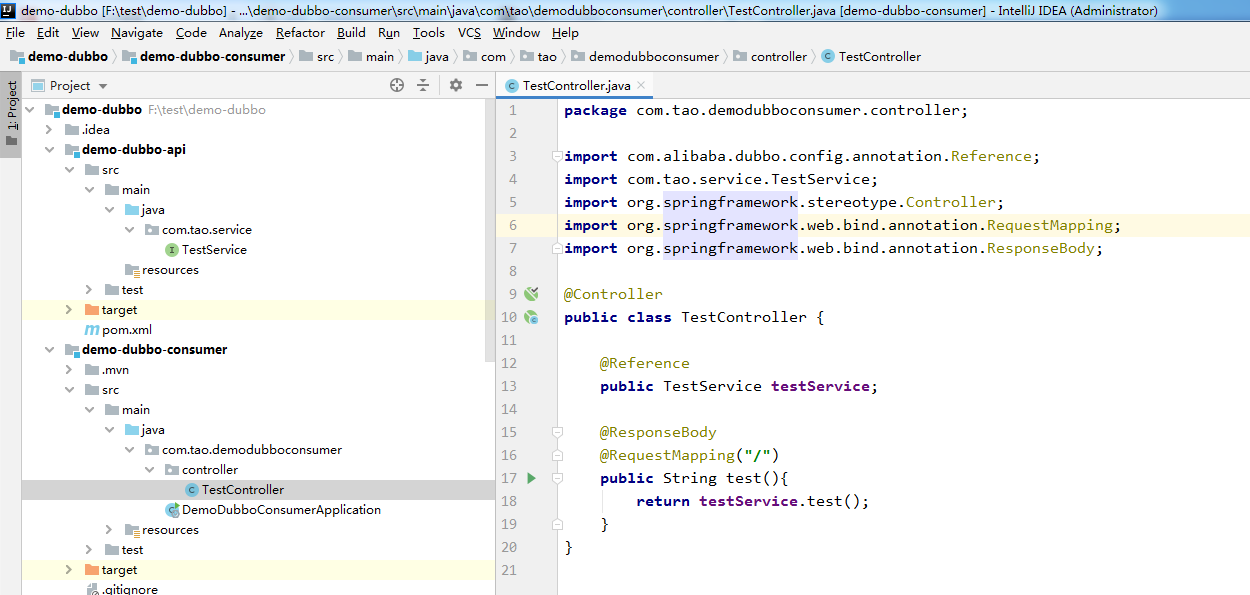Viewport: 1250px width, 595px height.
Task: Expand the .idea folder
Action: click(x=49, y=130)
